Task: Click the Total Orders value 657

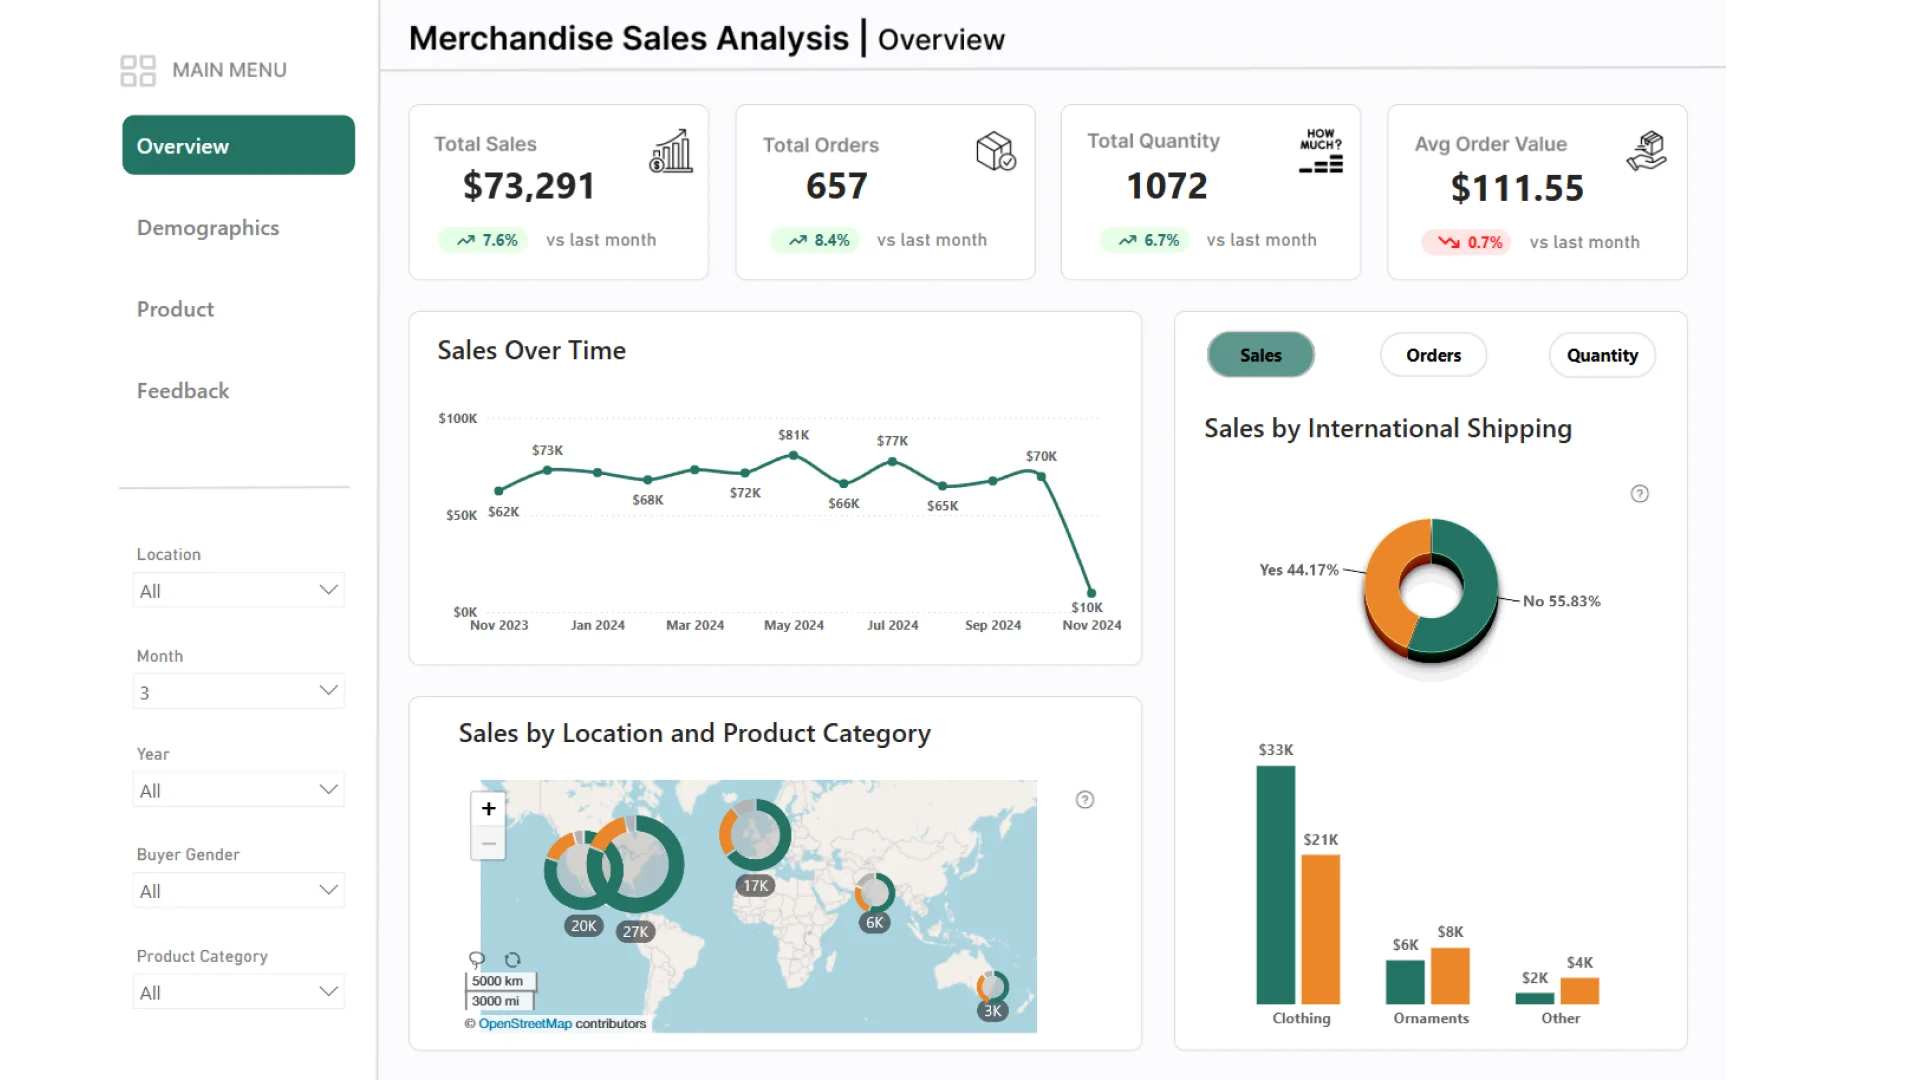Action: click(837, 186)
